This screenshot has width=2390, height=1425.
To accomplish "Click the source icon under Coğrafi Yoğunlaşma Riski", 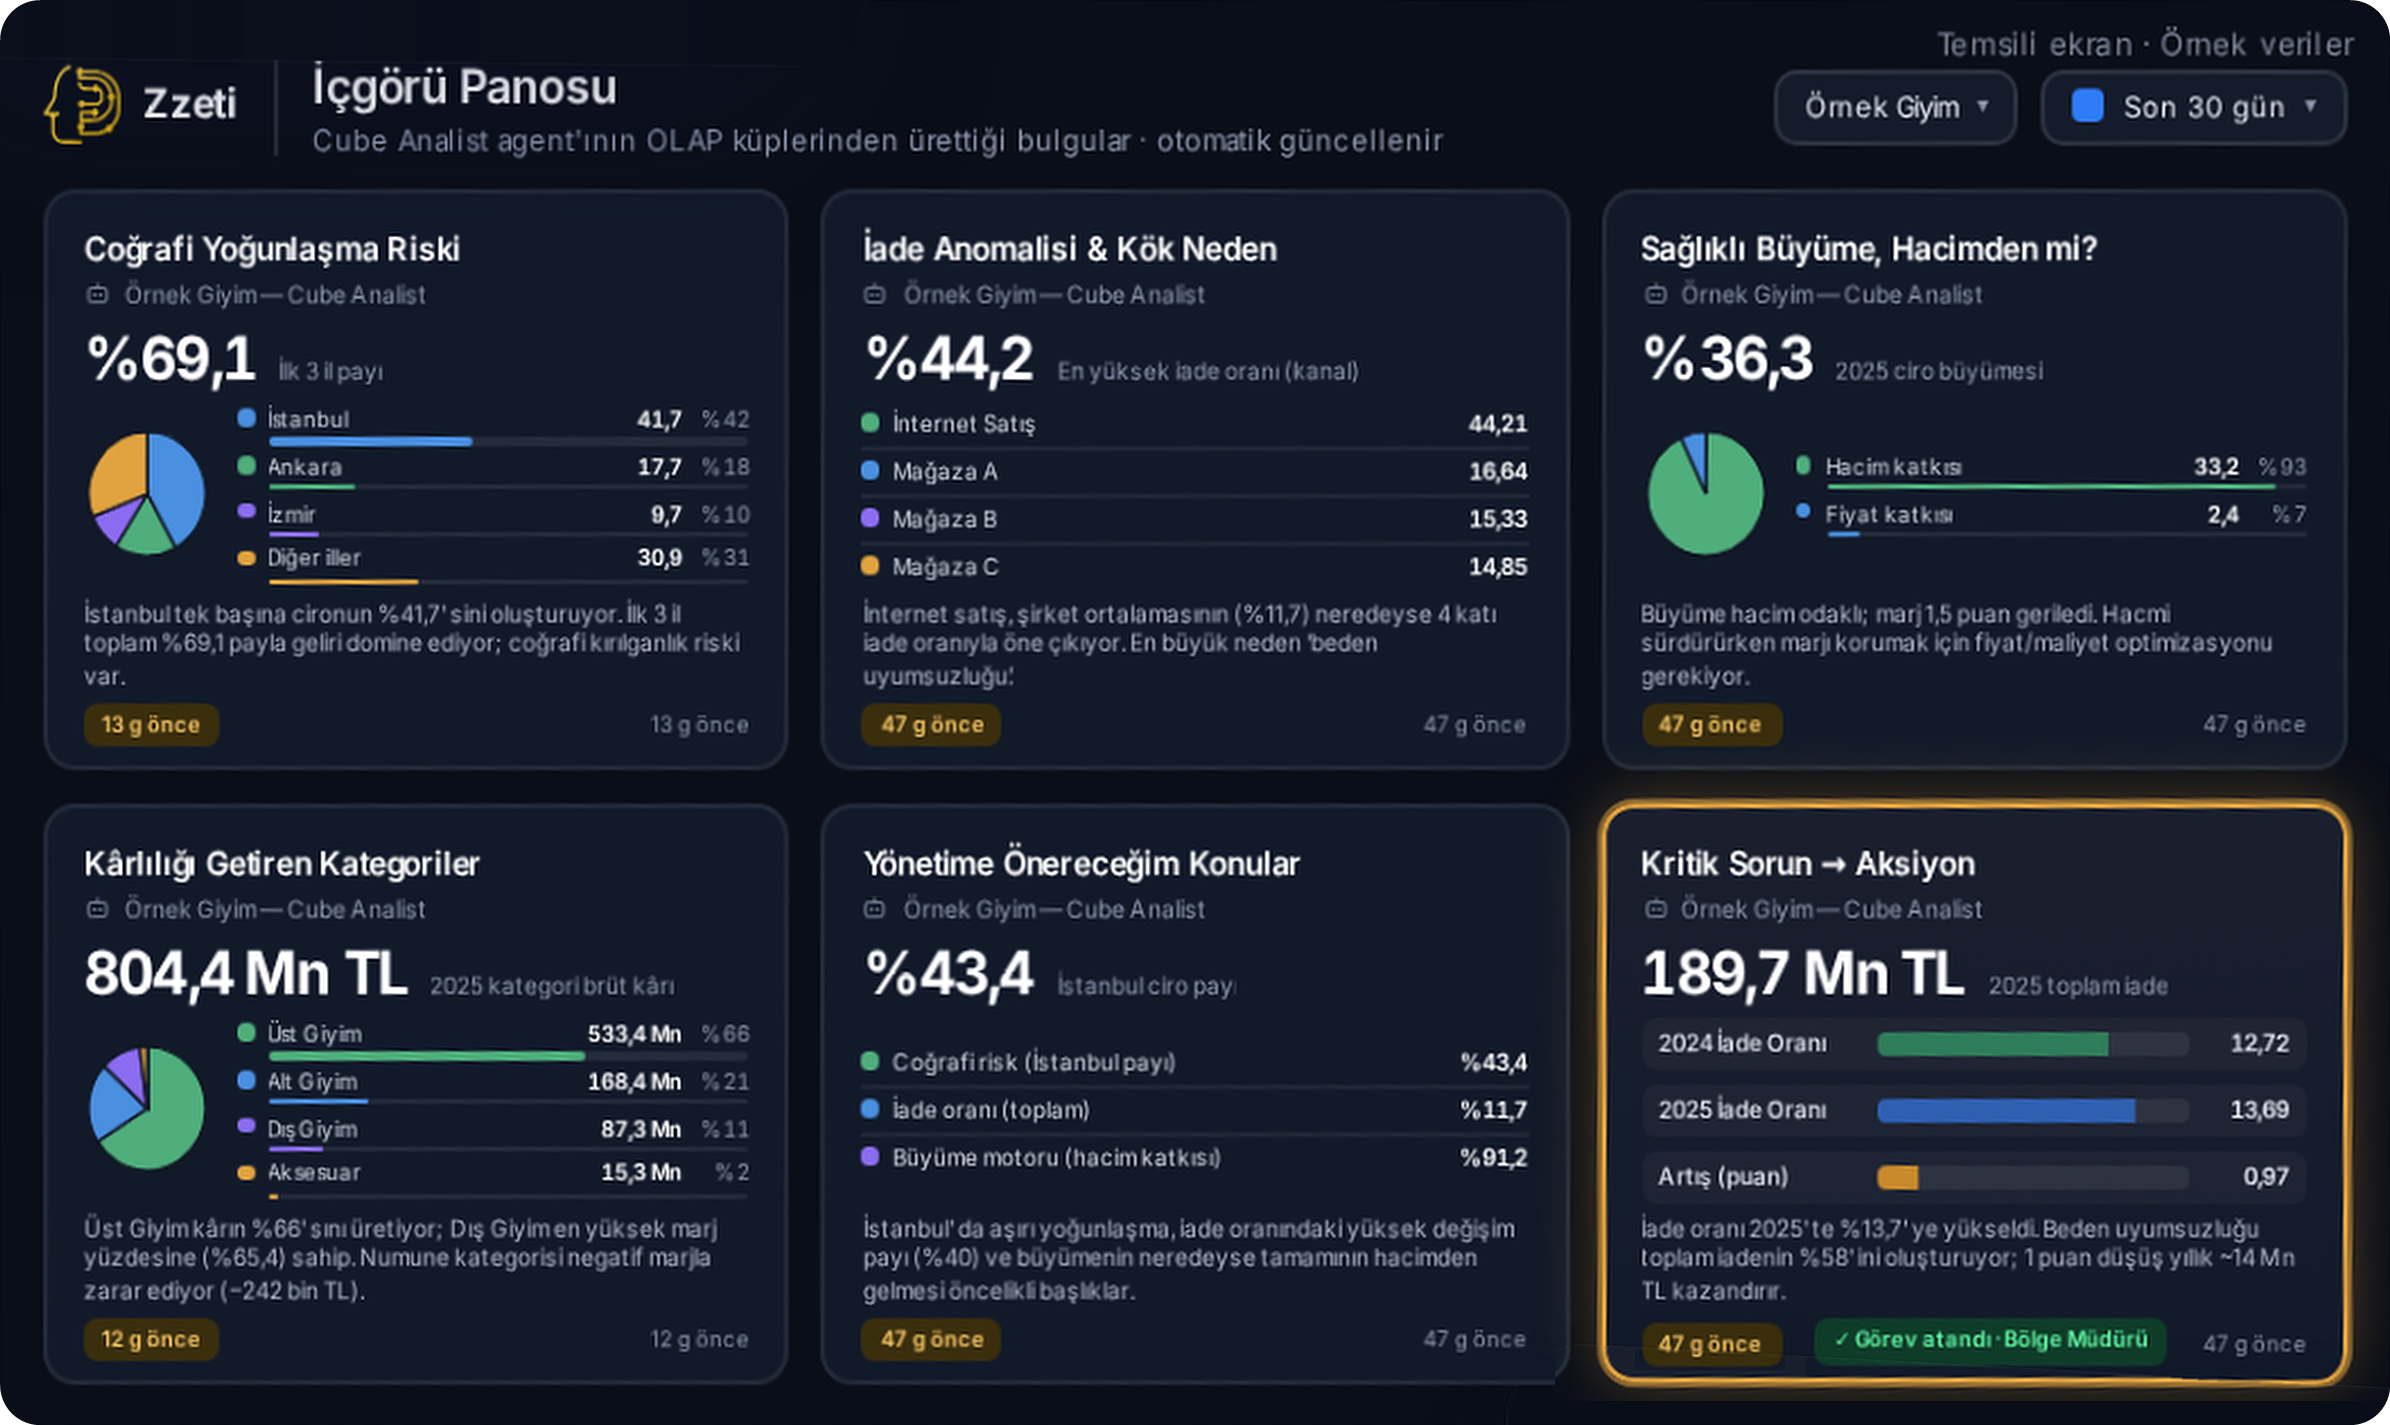I will (x=97, y=295).
